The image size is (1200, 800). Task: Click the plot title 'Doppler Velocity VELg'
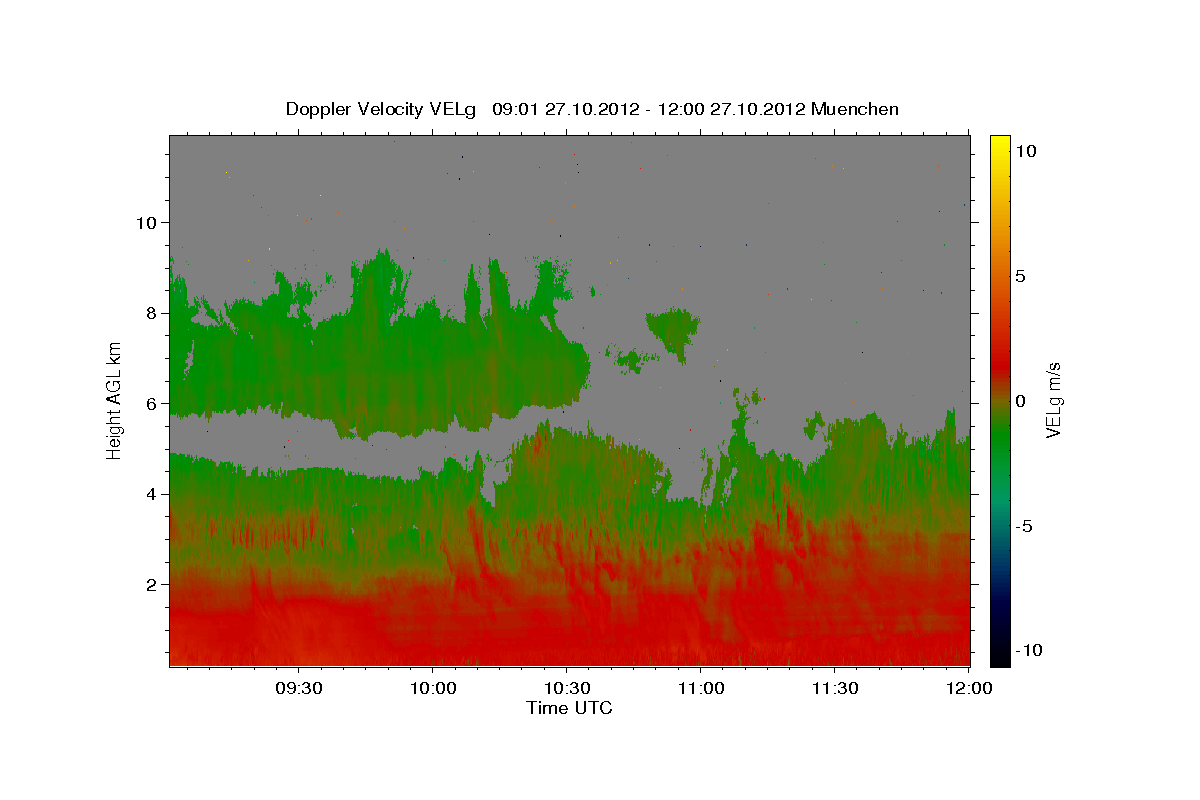tap(381, 109)
